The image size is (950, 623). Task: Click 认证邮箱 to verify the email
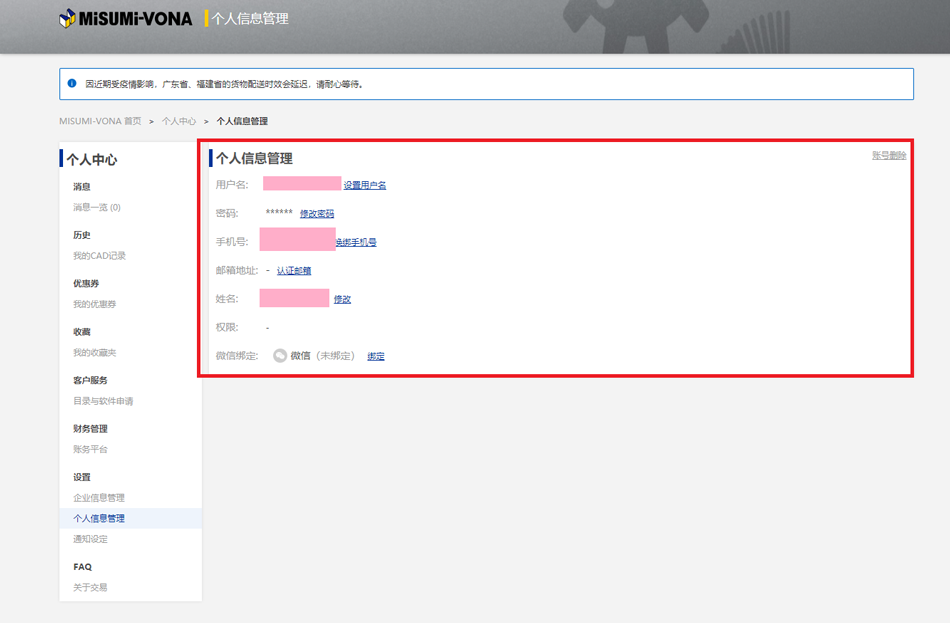294,271
